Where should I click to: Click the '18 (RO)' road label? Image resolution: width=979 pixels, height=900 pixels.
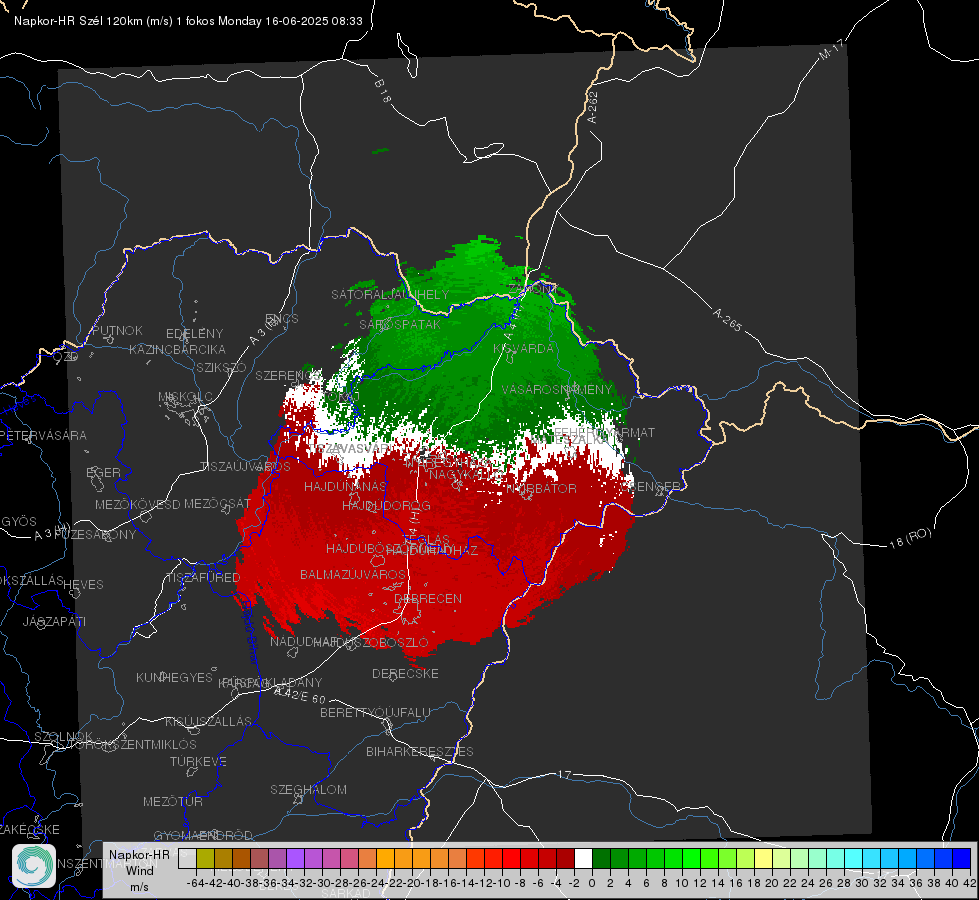pyautogui.click(x=910, y=538)
